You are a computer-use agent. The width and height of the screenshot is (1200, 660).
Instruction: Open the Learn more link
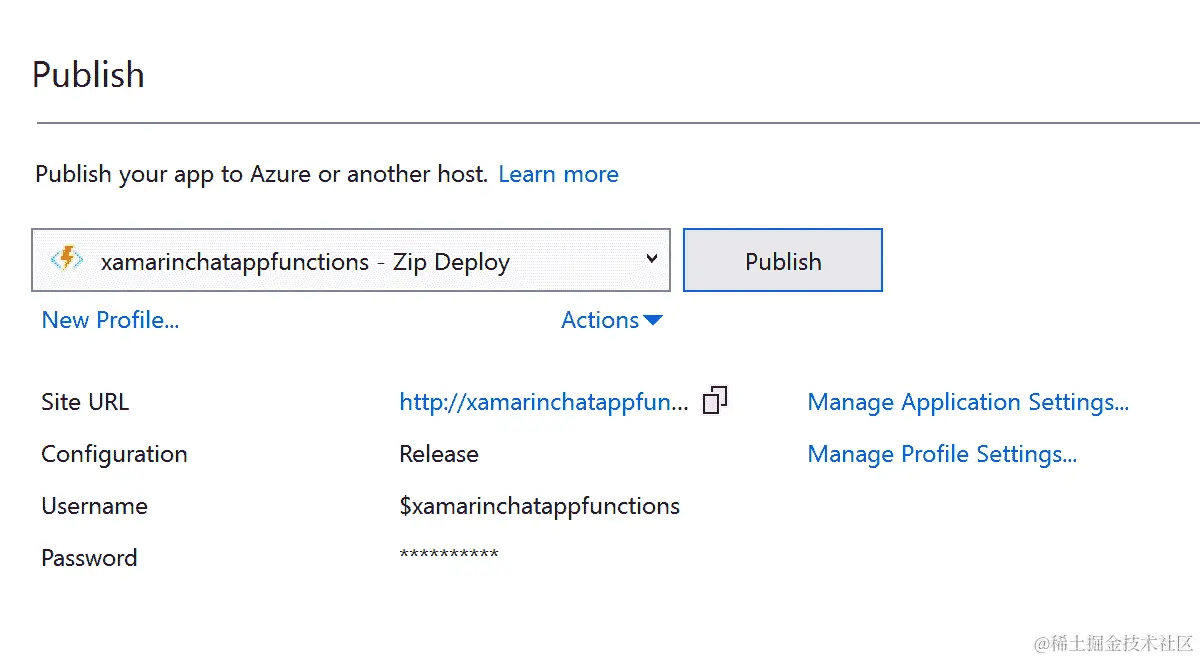(x=558, y=174)
